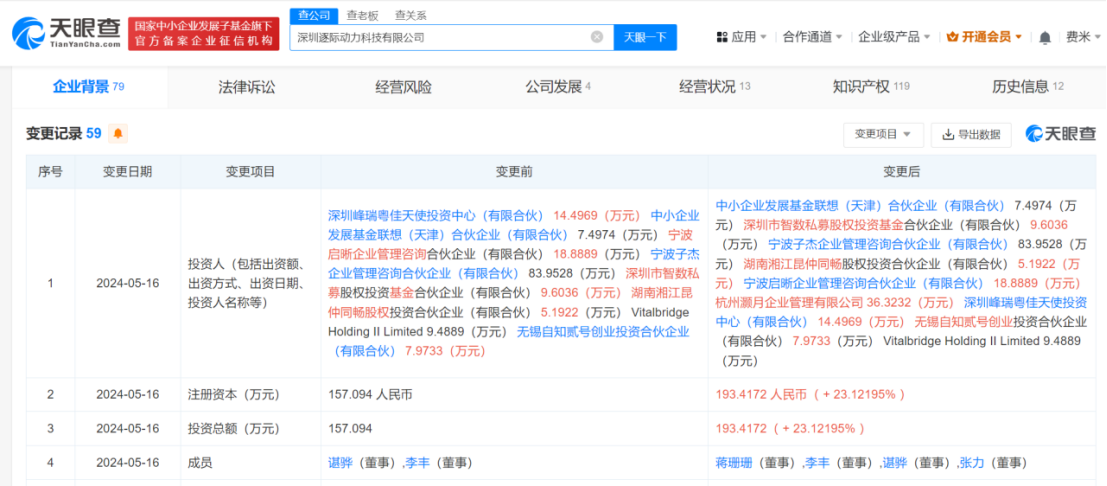Click the 天眼一下 search button
This screenshot has width=1107, height=486.
click(x=645, y=37)
